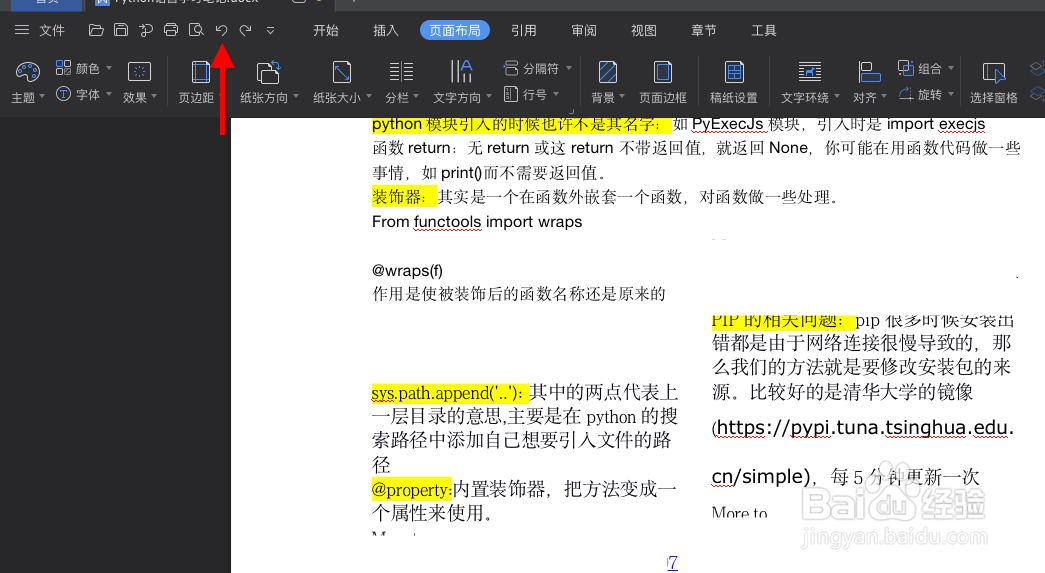The height and width of the screenshot is (573, 1045).
Task: Click the print icon
Action: click(x=171, y=30)
